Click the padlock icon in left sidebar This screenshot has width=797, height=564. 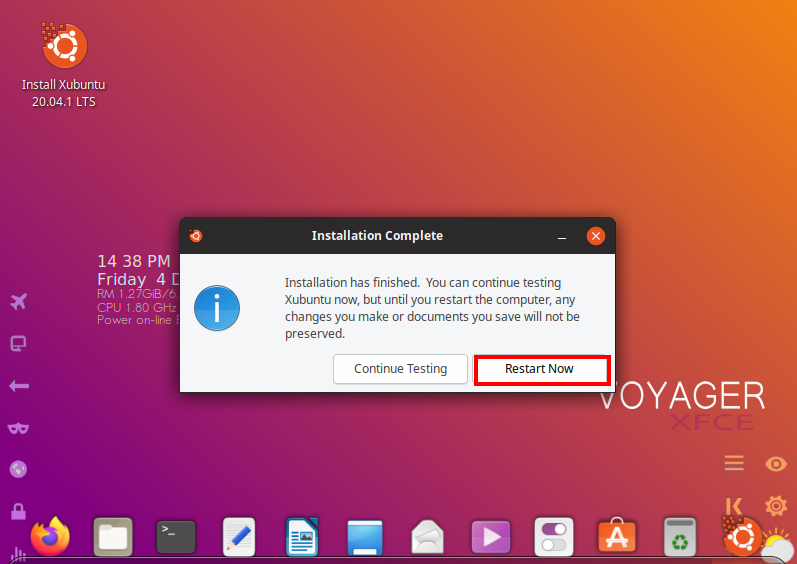coord(18,511)
